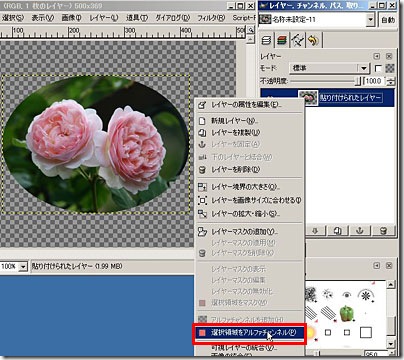Choose レイヤーを画像サイズに合わせる menu entry

[249, 200]
